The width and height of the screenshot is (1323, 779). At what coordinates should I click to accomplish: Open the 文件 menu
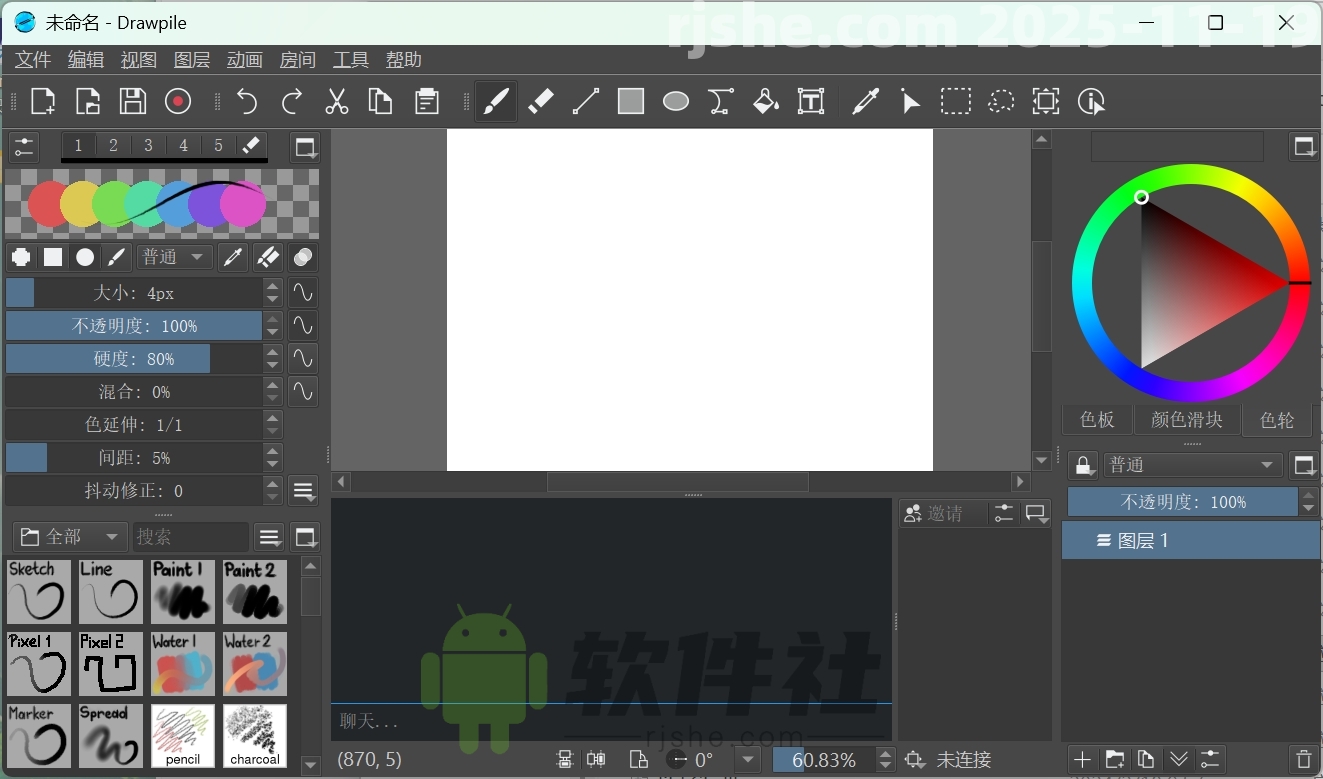[32, 59]
